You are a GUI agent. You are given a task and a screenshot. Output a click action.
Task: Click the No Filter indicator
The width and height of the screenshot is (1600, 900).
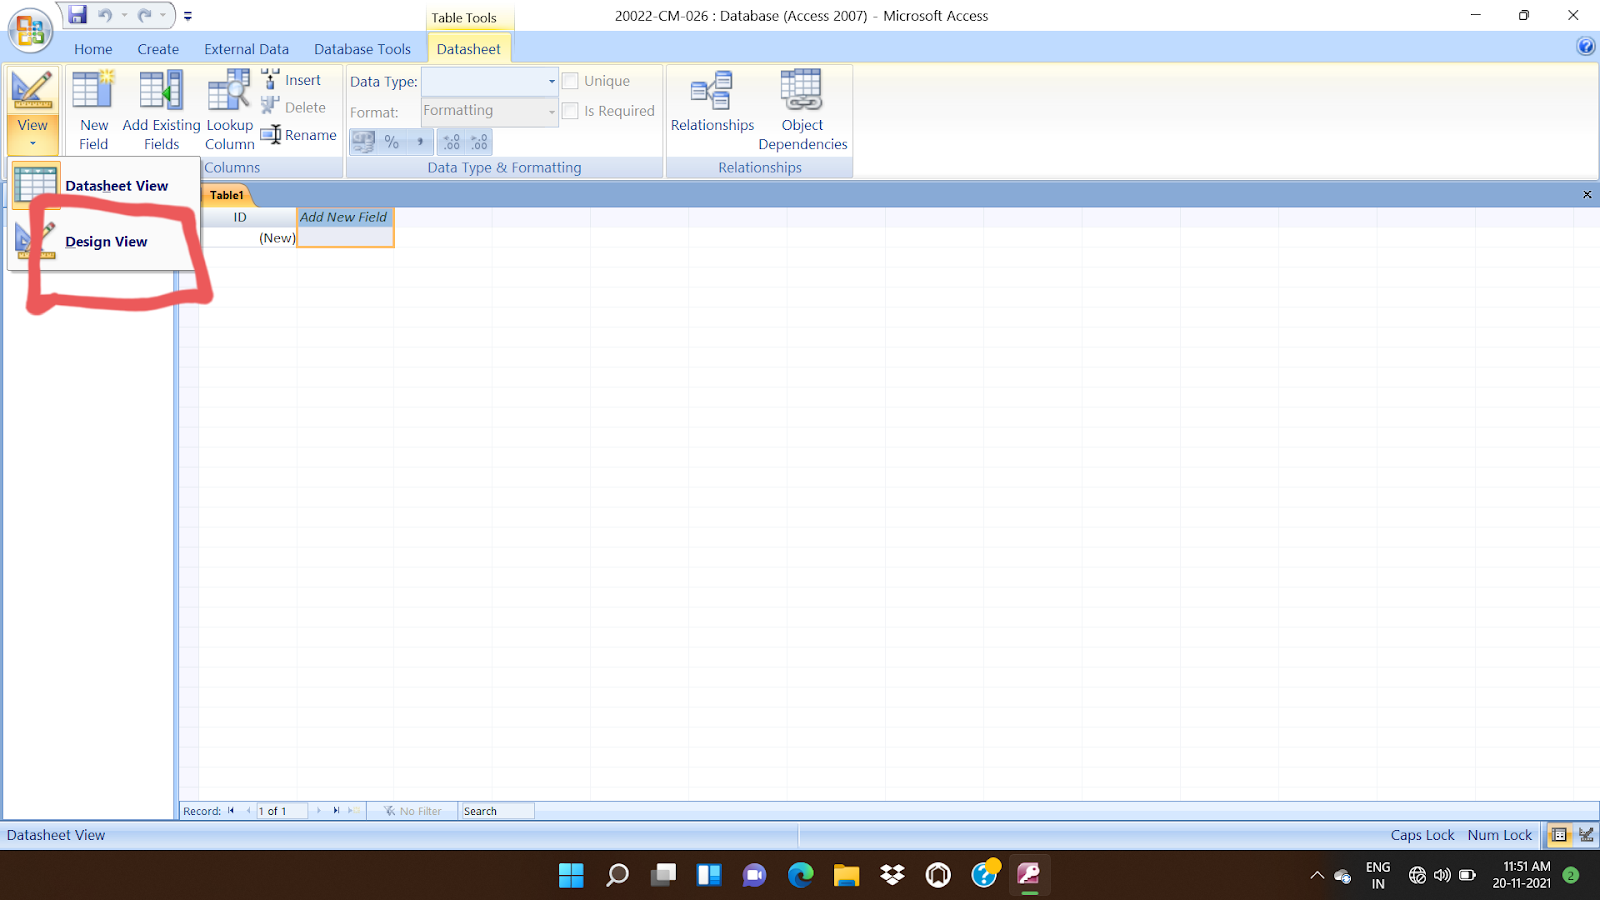pos(413,811)
